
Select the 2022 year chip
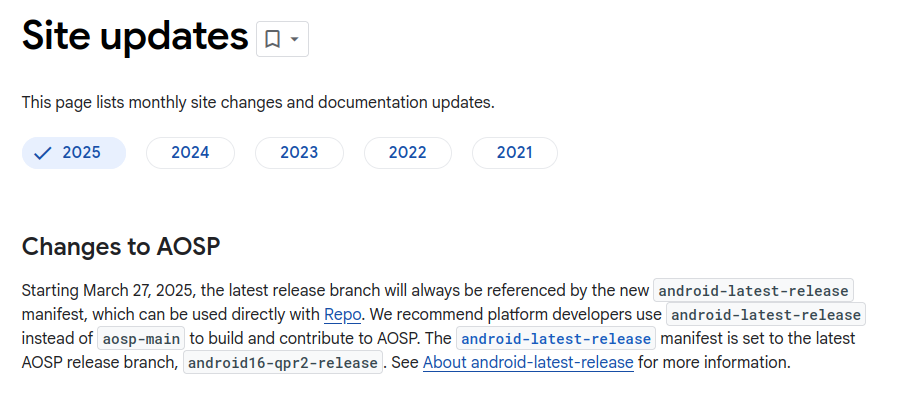(407, 153)
